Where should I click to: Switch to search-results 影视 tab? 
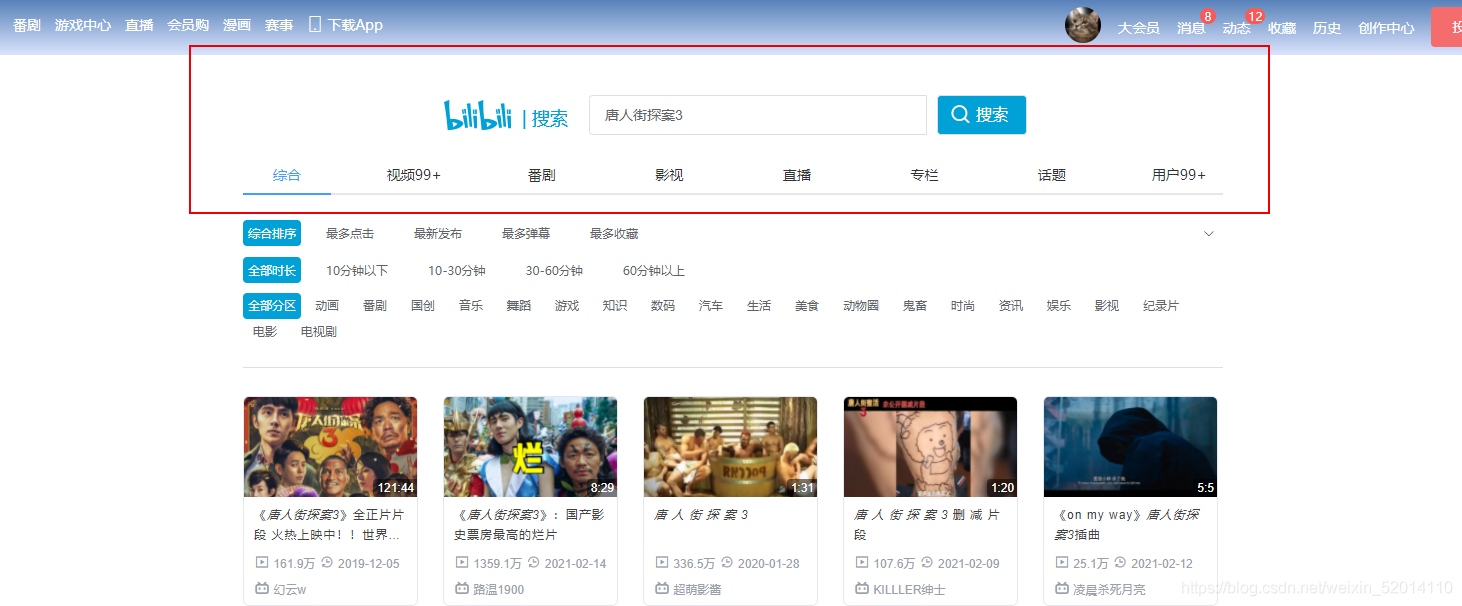669,175
